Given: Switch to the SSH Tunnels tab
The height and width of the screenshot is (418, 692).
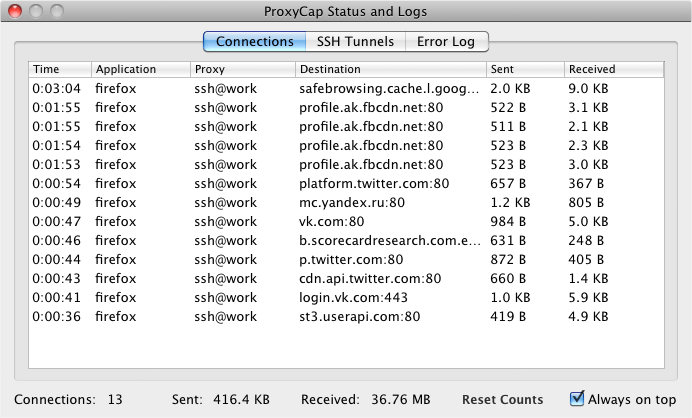Looking at the screenshot, I should (x=356, y=42).
